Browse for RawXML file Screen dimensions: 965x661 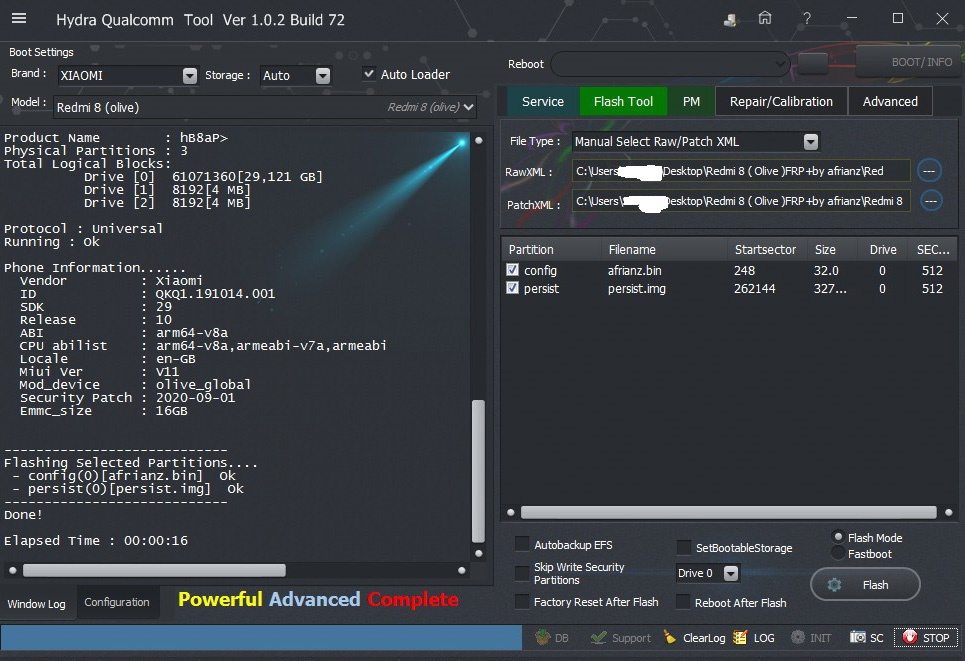click(929, 171)
